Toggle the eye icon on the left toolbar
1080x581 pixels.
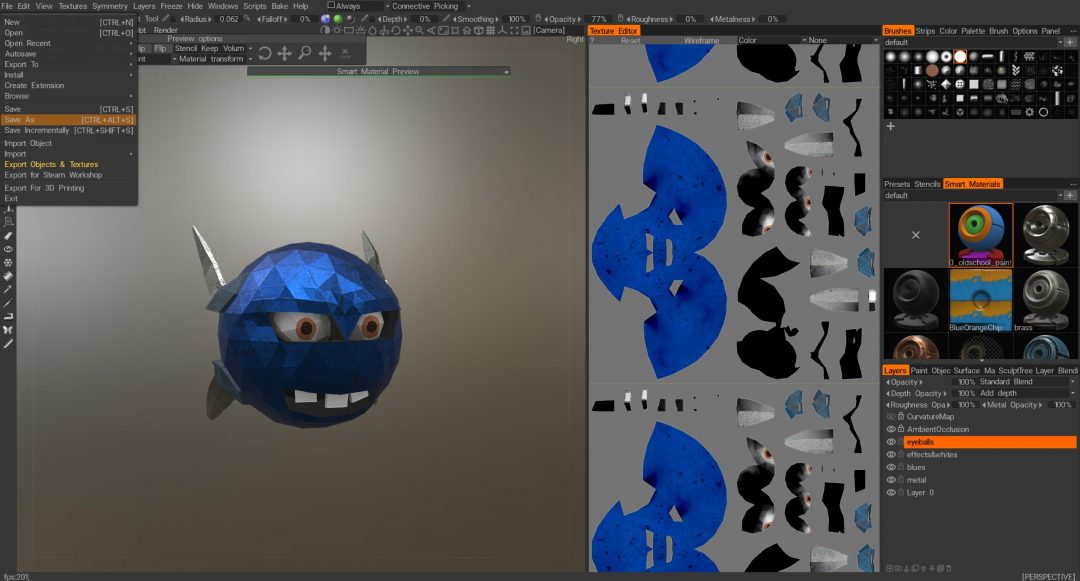[x=8, y=249]
